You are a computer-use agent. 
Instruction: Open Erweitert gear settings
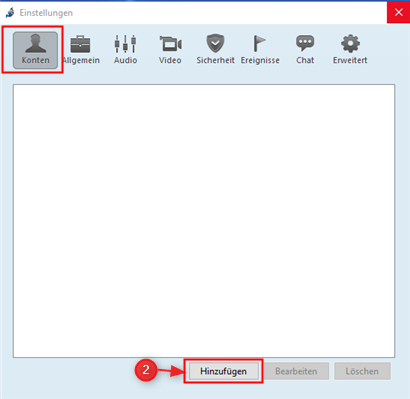(350, 50)
